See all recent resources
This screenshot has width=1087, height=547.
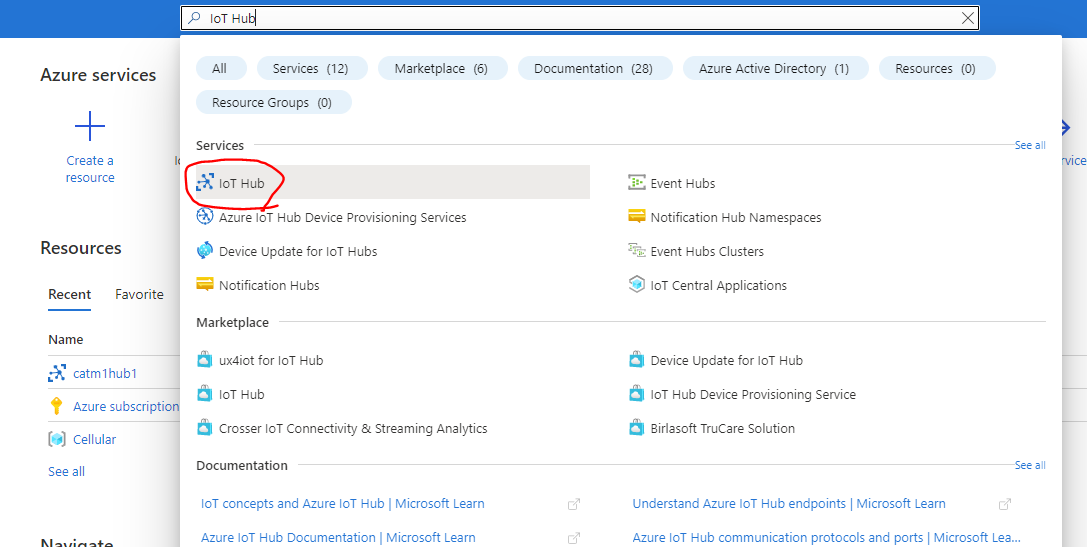(67, 471)
